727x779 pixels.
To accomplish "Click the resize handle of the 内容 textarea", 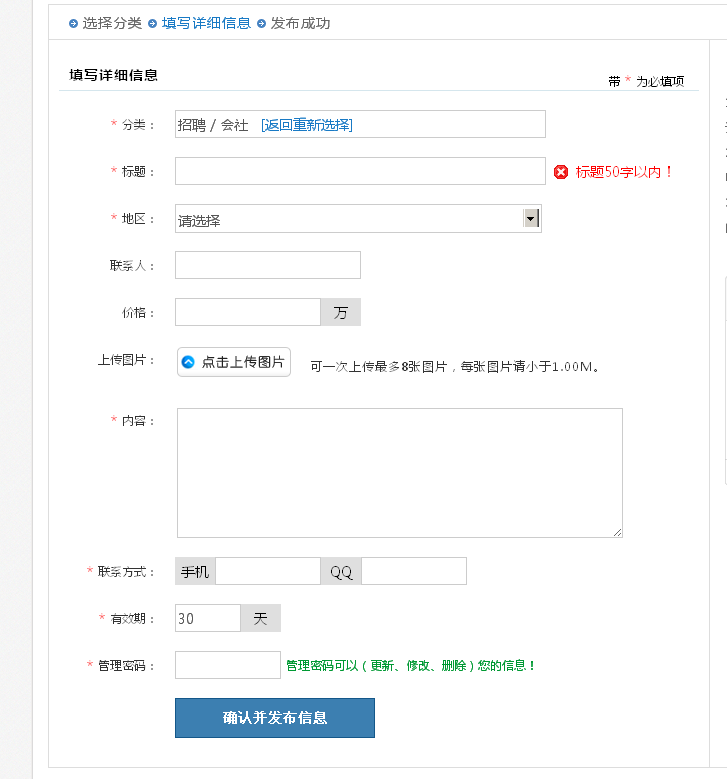I will click(x=617, y=532).
